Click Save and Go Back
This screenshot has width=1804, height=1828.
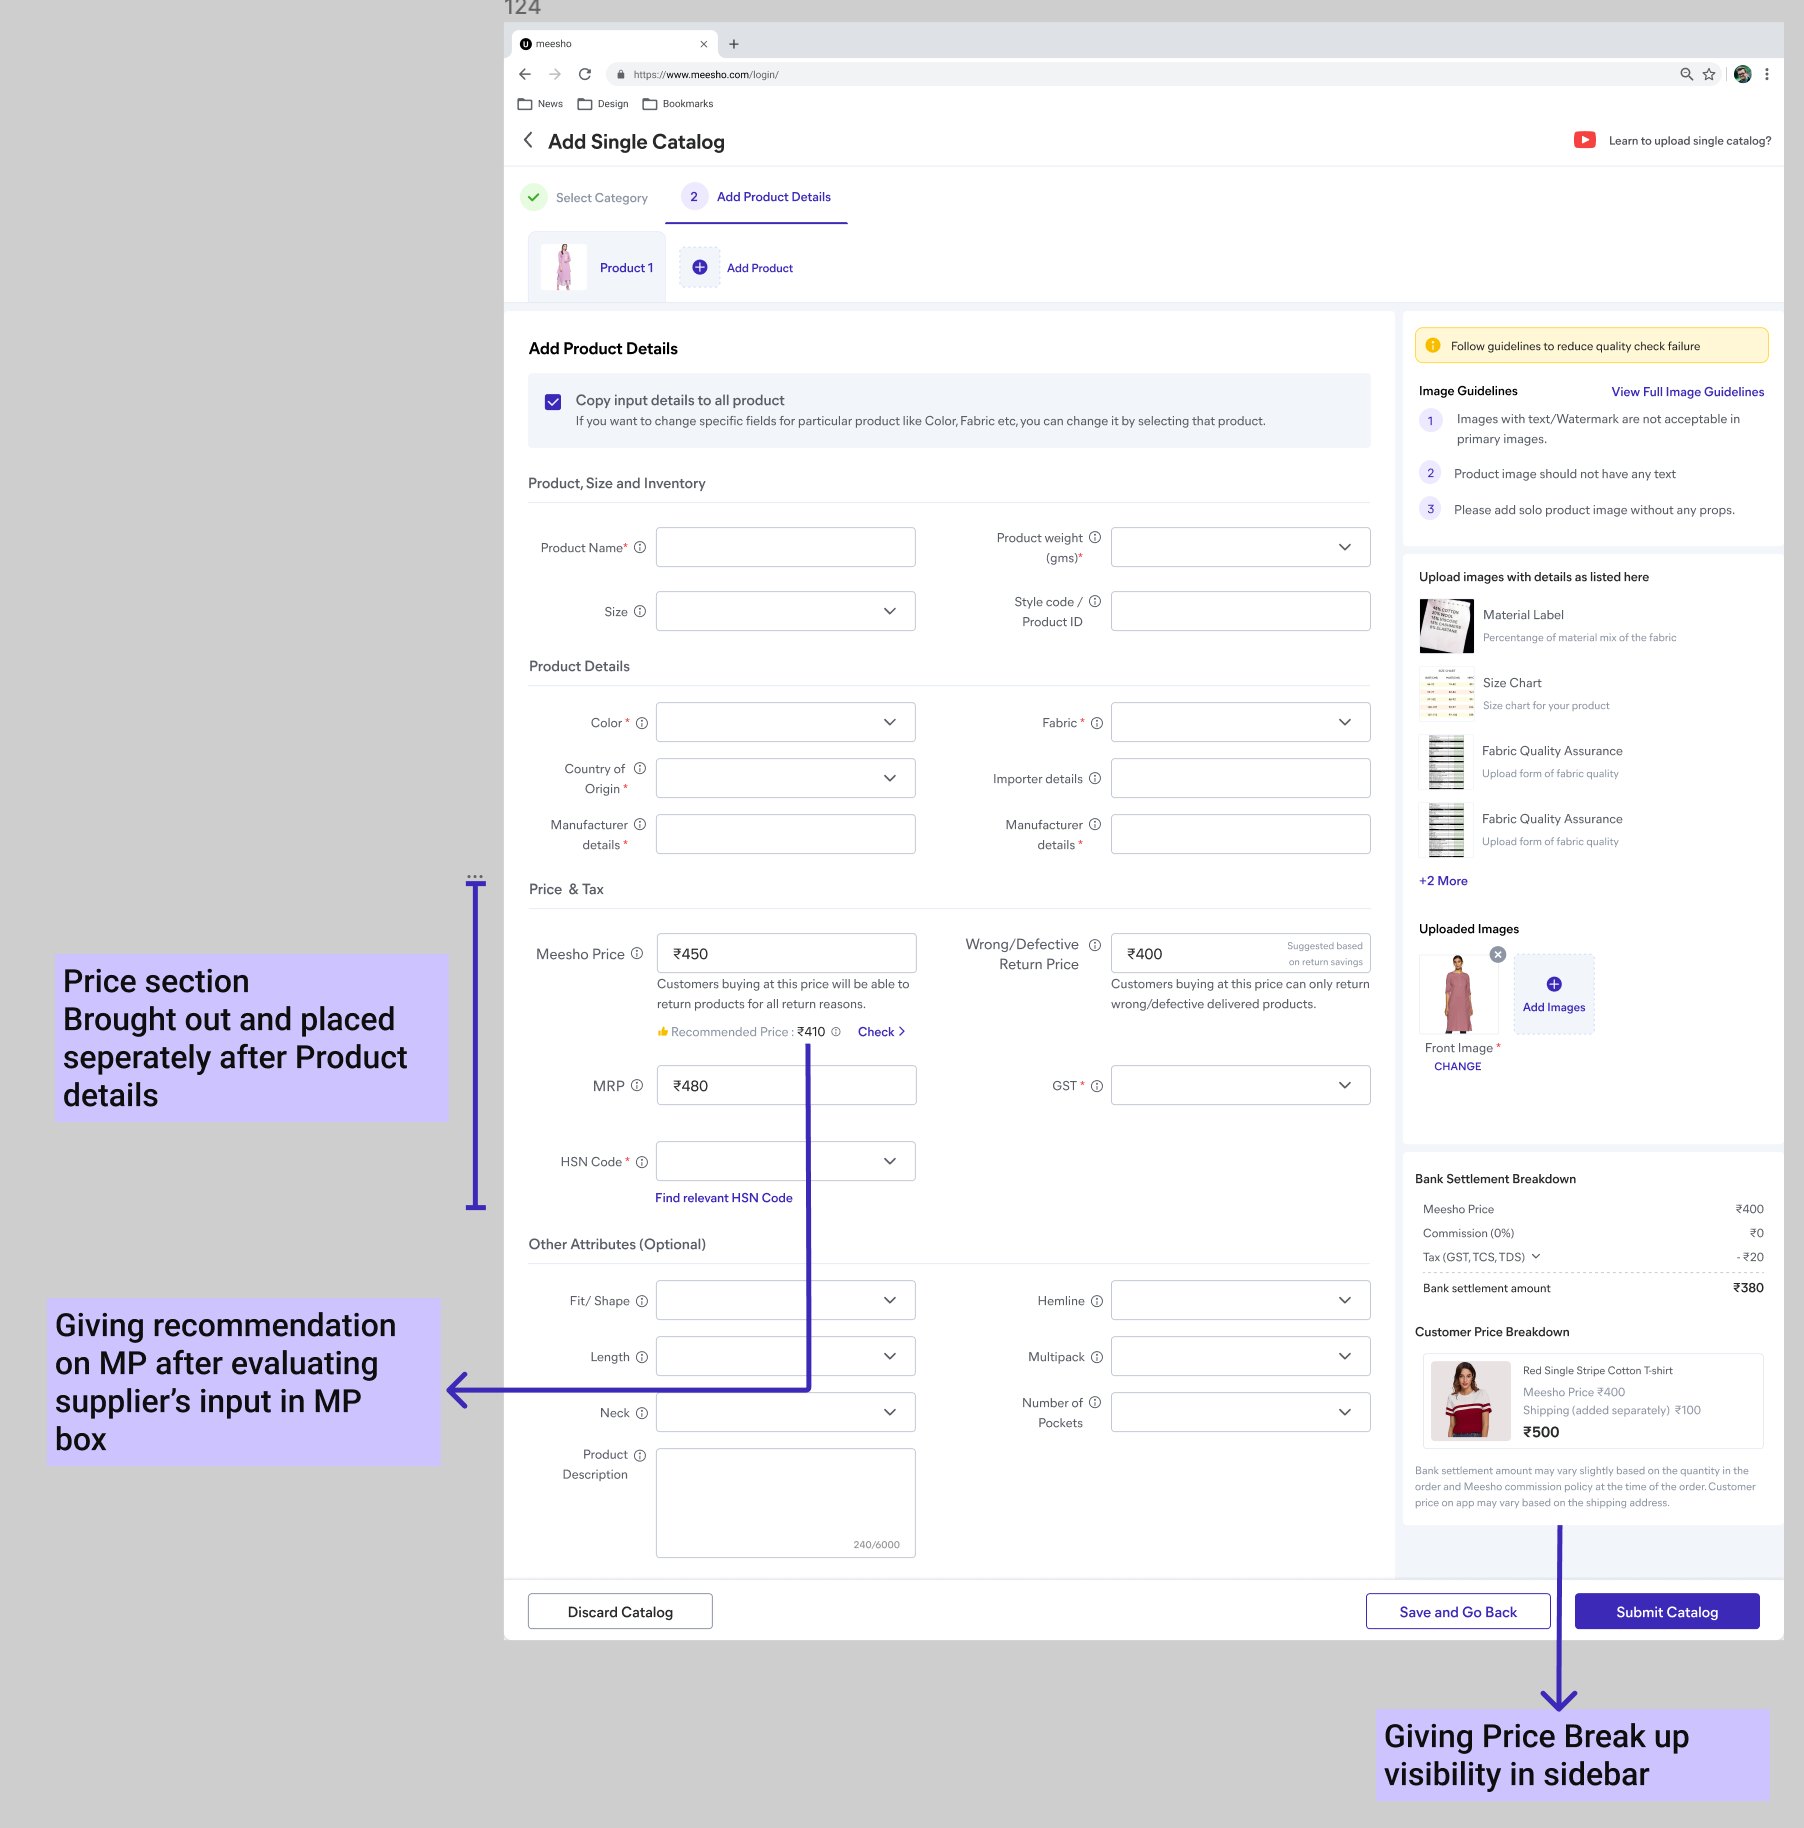(1458, 1611)
